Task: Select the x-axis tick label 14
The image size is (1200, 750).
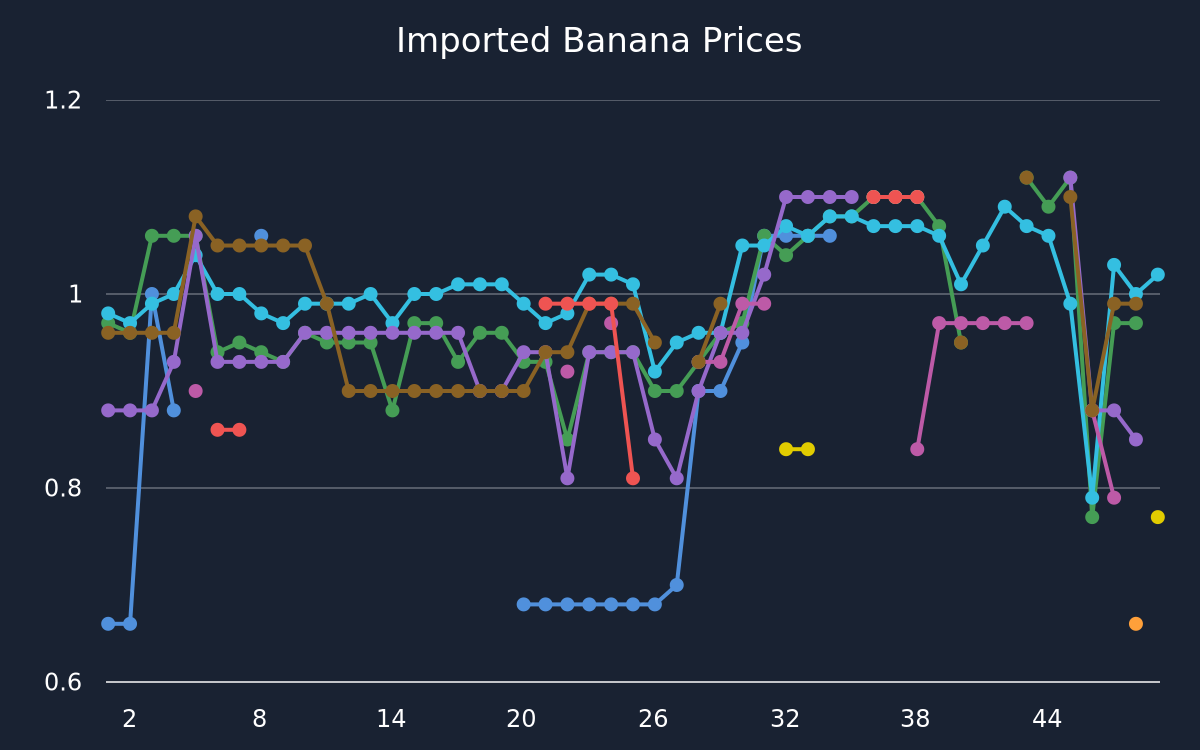Action: (392, 719)
